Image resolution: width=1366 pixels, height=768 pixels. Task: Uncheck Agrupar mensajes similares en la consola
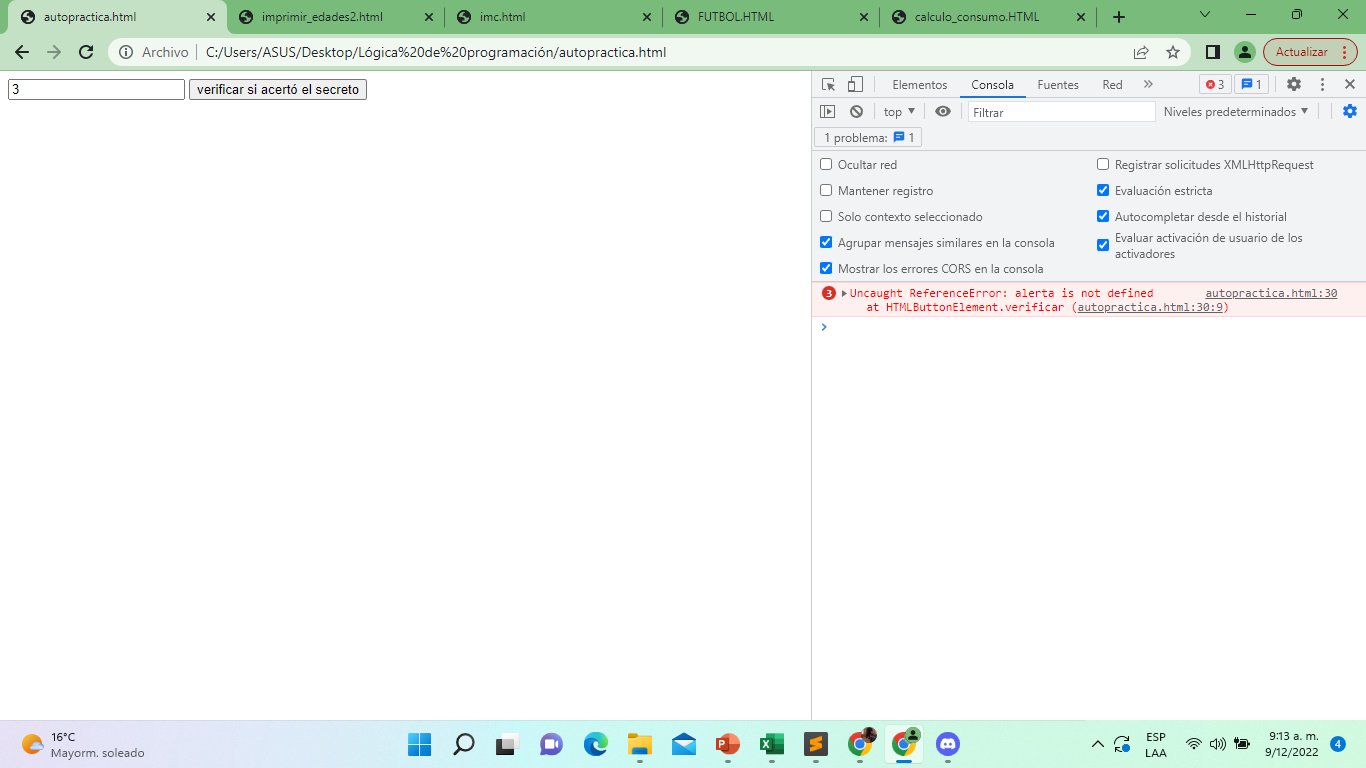826,242
